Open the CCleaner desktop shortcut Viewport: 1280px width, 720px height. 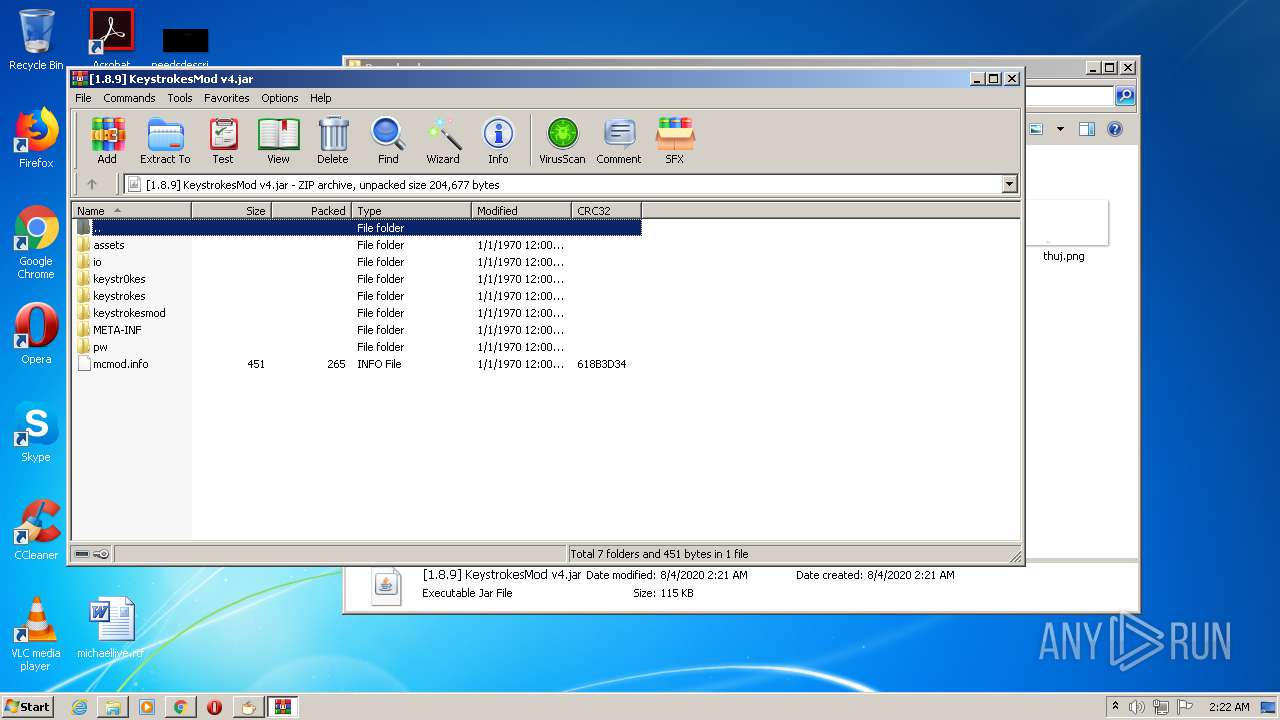click(x=36, y=530)
